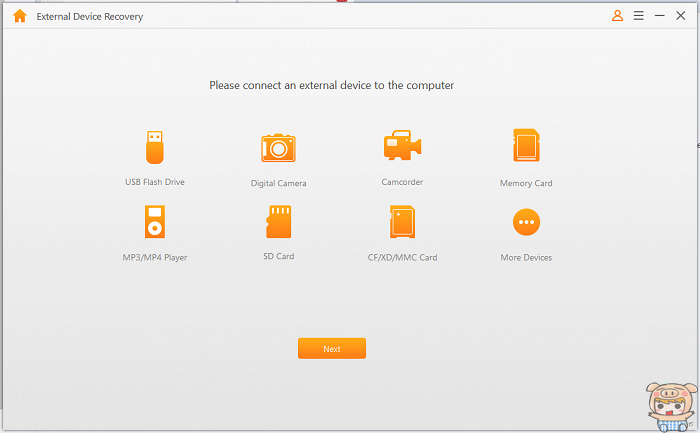Select the Memory Card icon

tap(526, 145)
